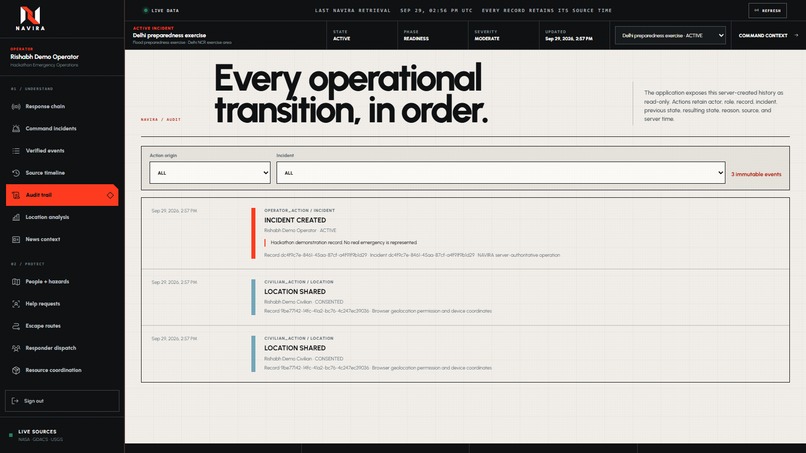Click the News context icon
The image size is (806, 453).
pyautogui.click(x=16, y=239)
